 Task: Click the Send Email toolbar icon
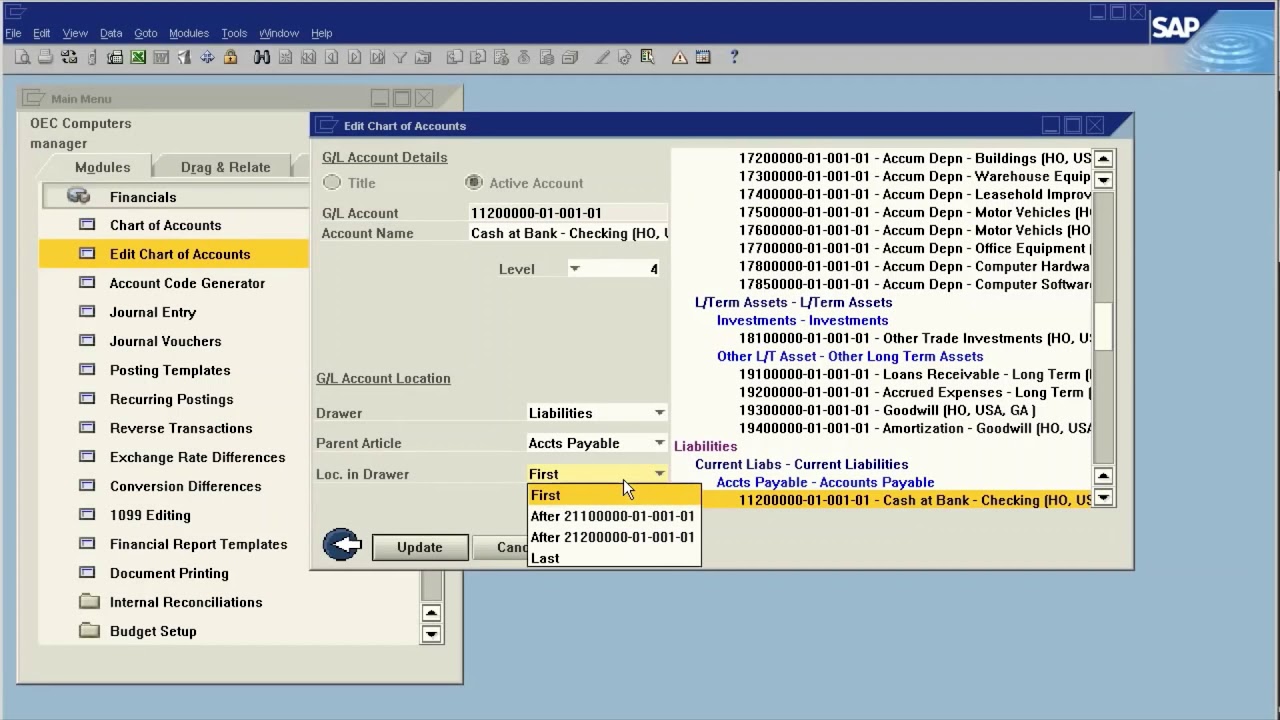pyautogui.click(x=68, y=58)
